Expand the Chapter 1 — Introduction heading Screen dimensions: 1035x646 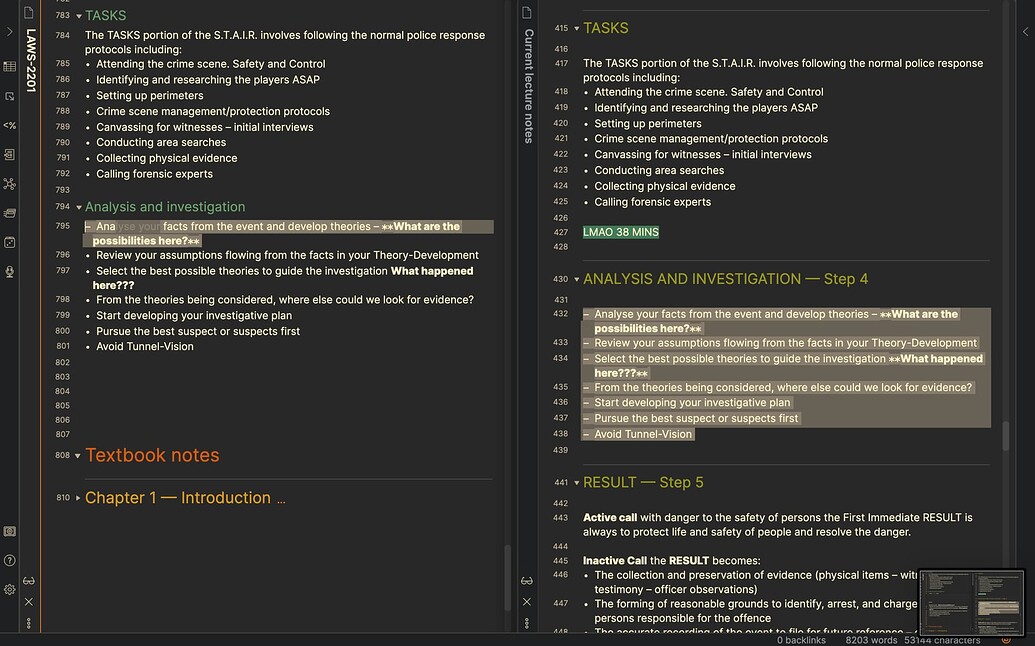coord(78,498)
